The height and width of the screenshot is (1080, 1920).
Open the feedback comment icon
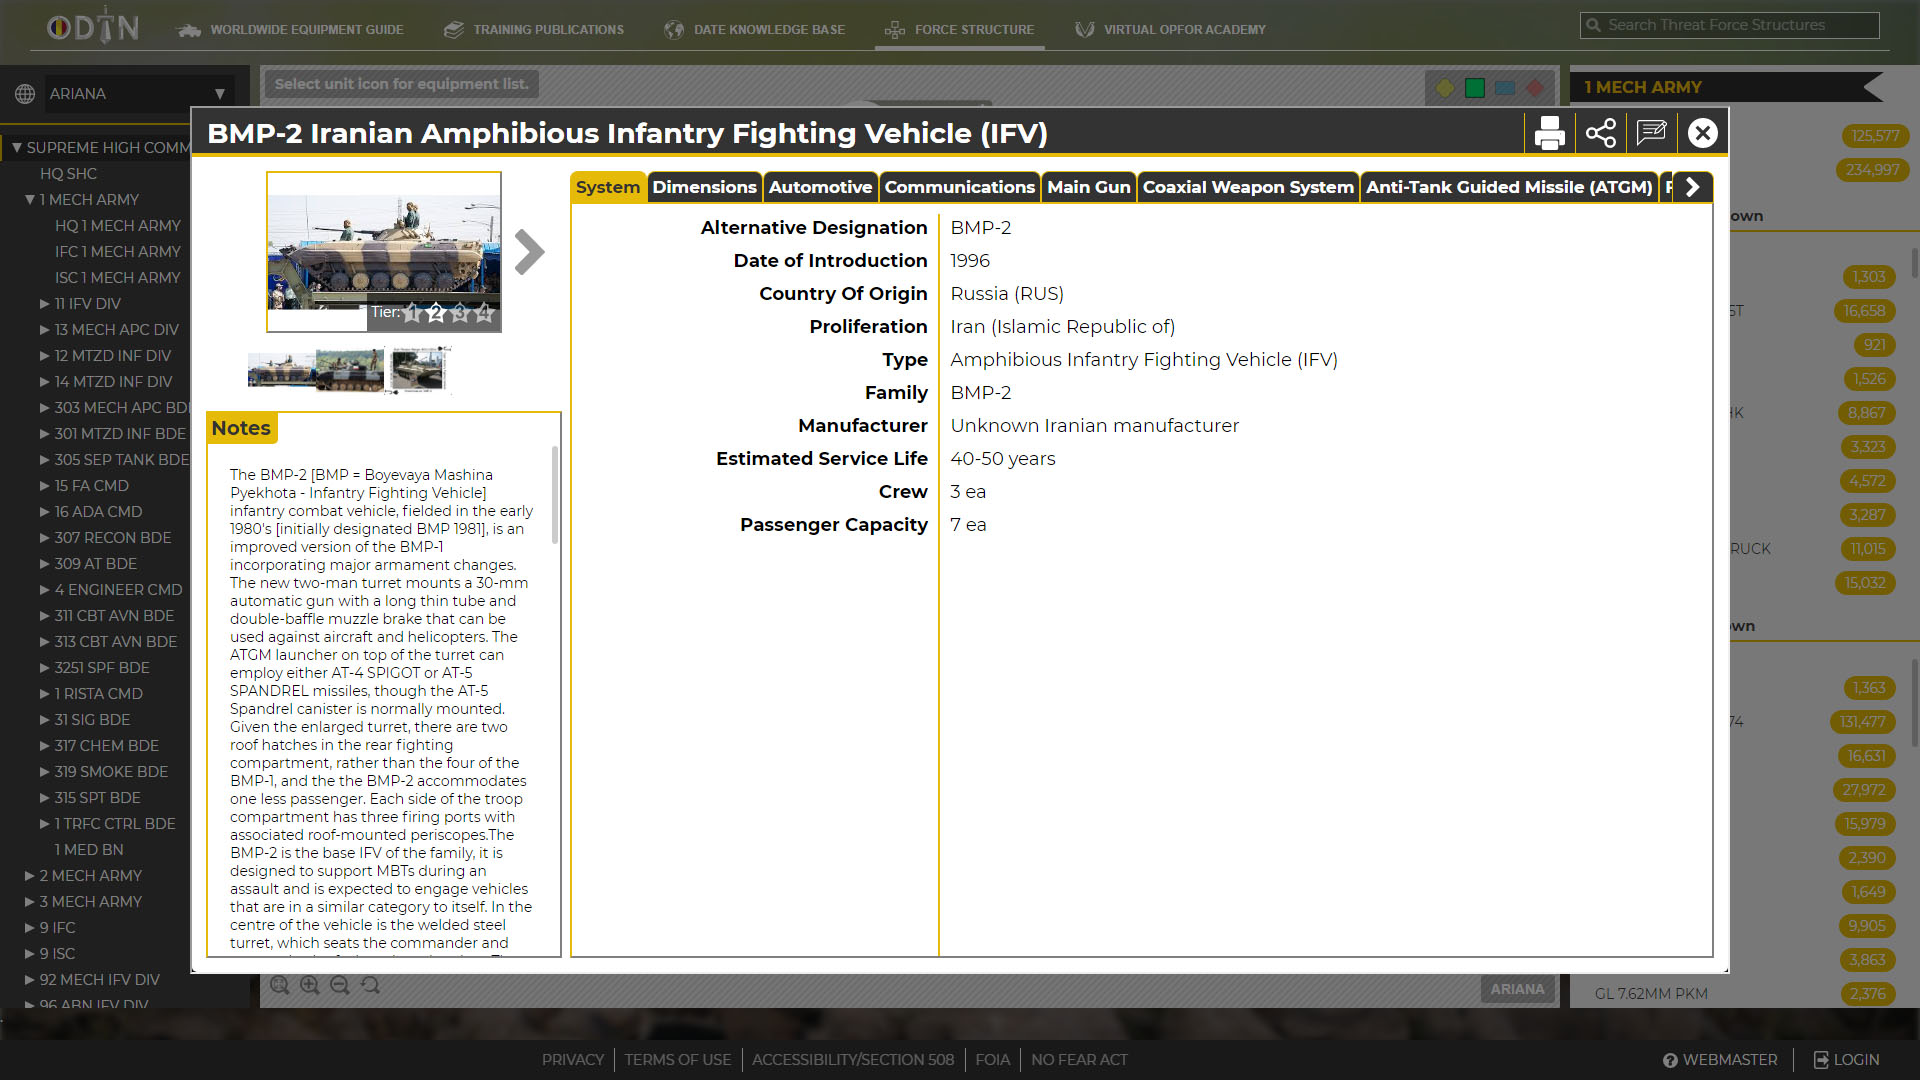coord(1651,133)
